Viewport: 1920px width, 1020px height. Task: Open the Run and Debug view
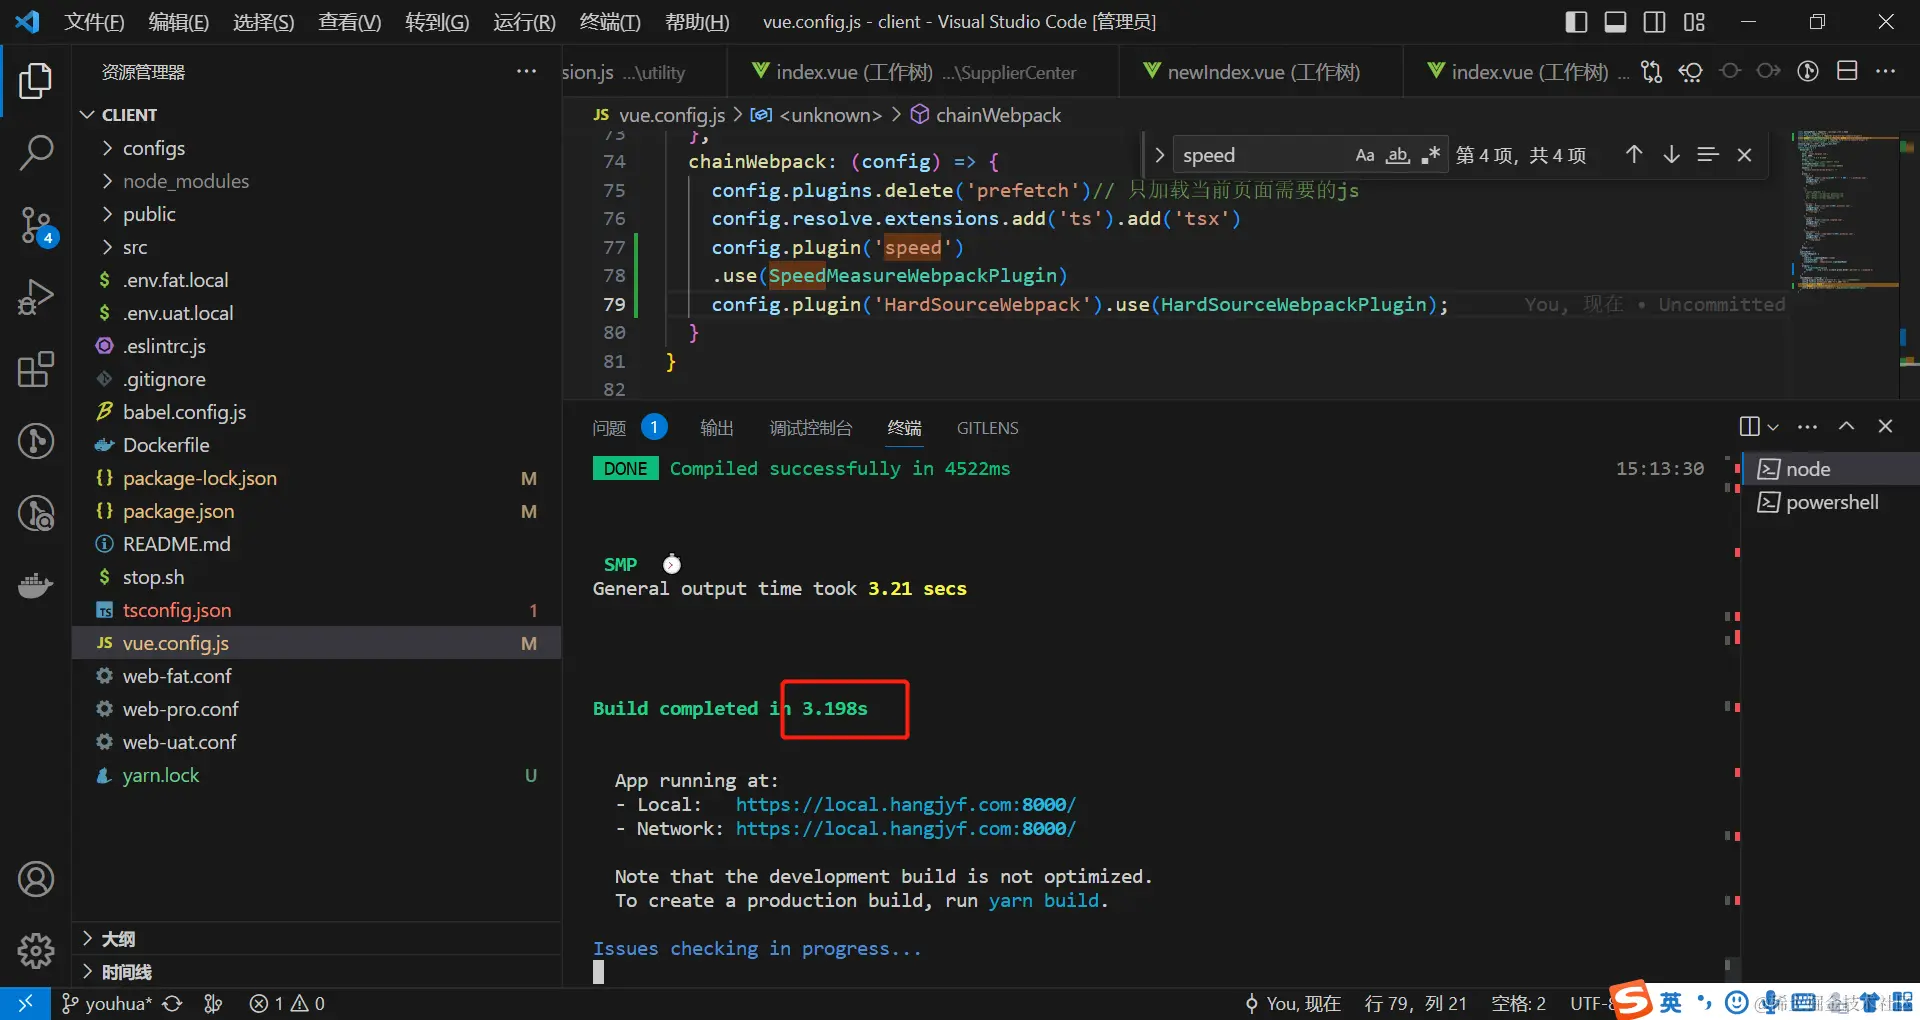click(x=36, y=297)
